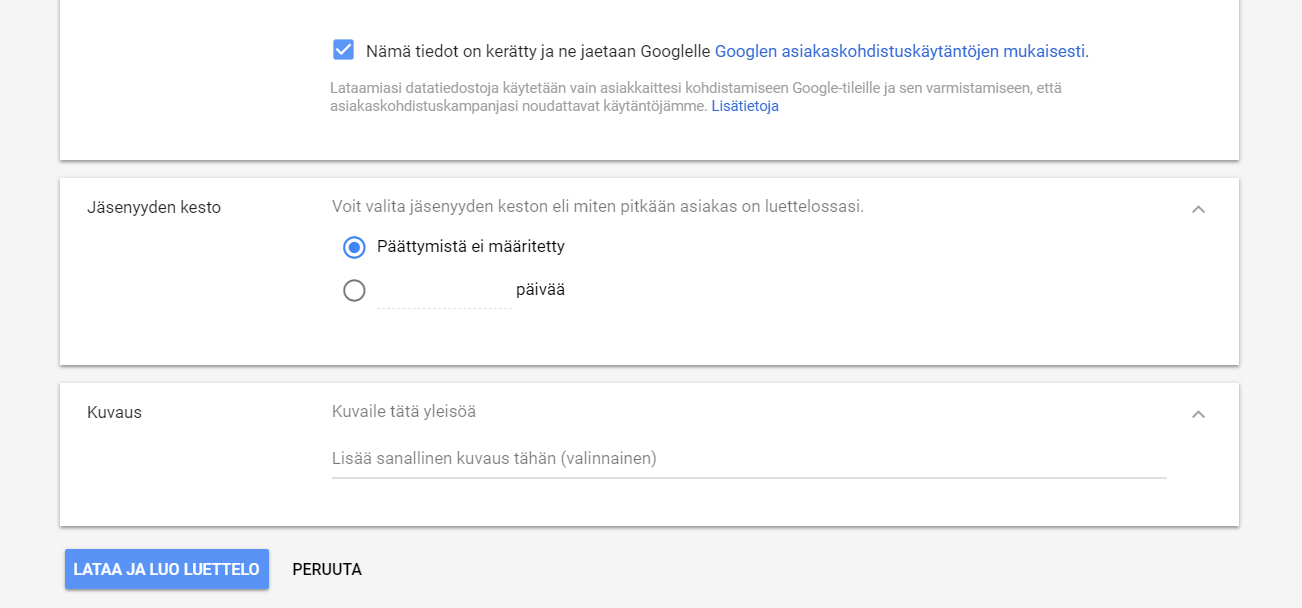Click the Kuvaile tätä yleisöä subtitle
The height and width of the screenshot is (608, 1302).
(404, 411)
